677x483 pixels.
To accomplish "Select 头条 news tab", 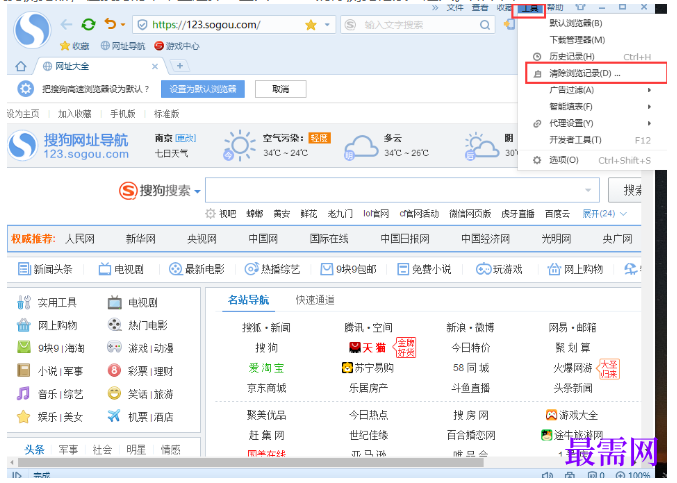I will pos(35,450).
